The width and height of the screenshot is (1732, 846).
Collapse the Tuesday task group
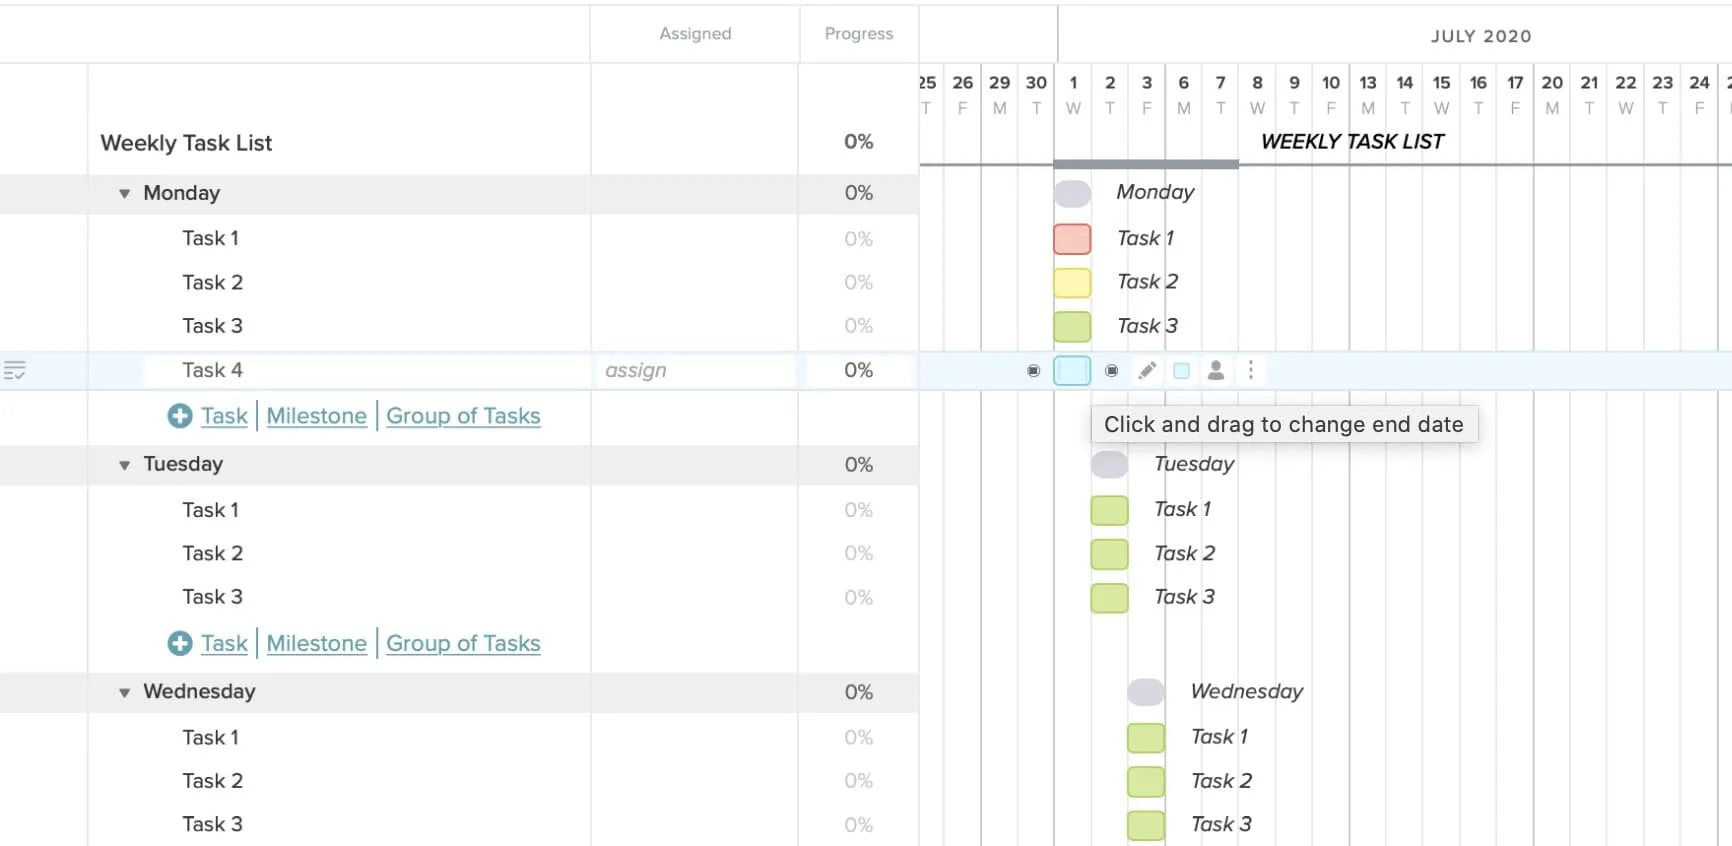pyautogui.click(x=125, y=465)
